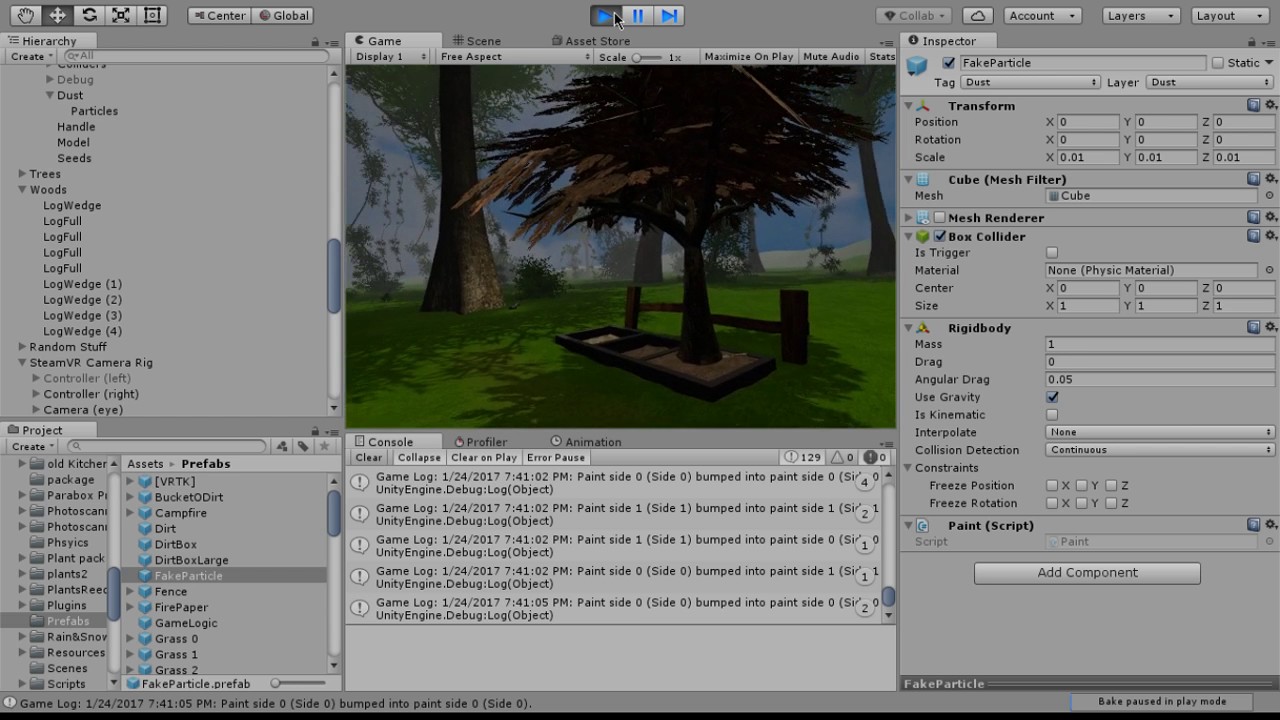Pause the game playback
This screenshot has width=1280, height=720.
(x=638, y=15)
